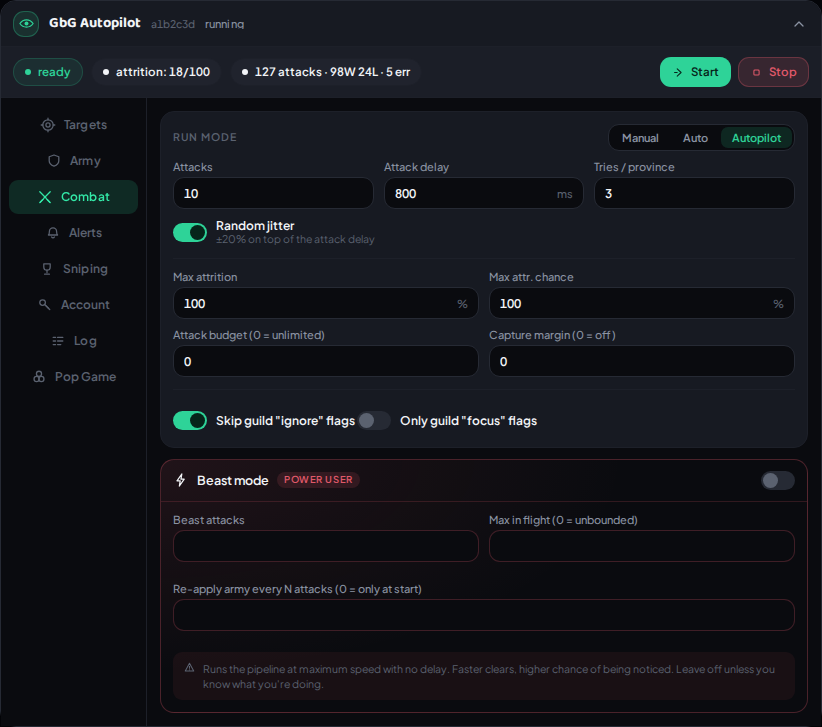Viewport: 822px width, 727px height.
Task: Click the Tries / province field
Action: (x=694, y=193)
